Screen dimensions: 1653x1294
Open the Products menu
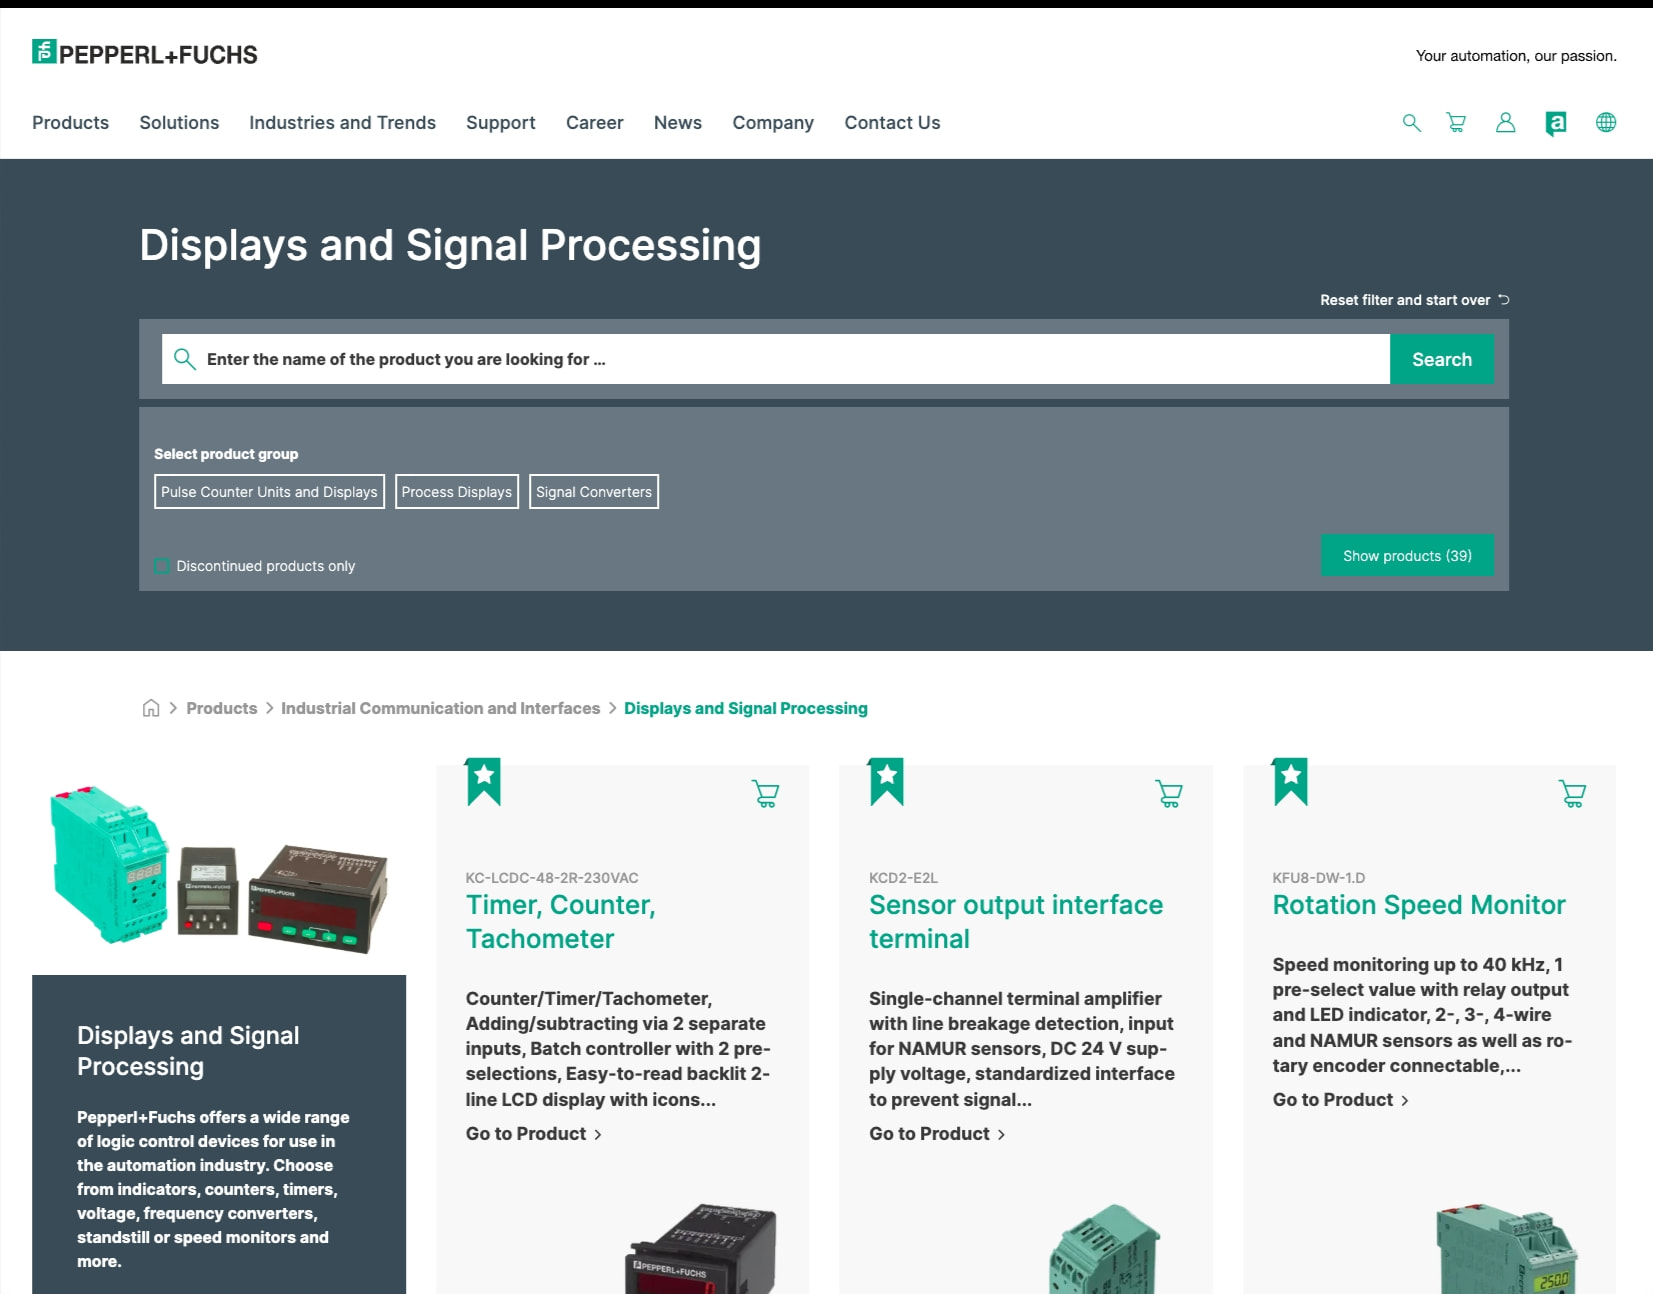(70, 123)
